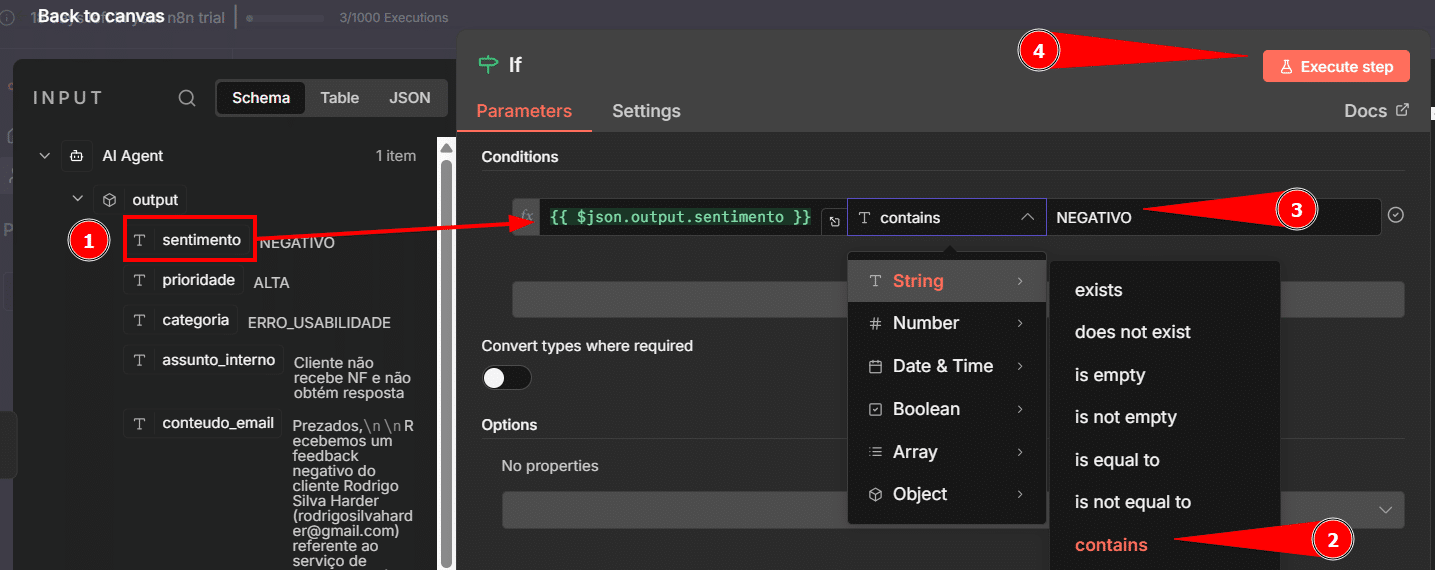Click the Object cube icon in menu
Screen dimensions: 1435x570
click(x=875, y=494)
